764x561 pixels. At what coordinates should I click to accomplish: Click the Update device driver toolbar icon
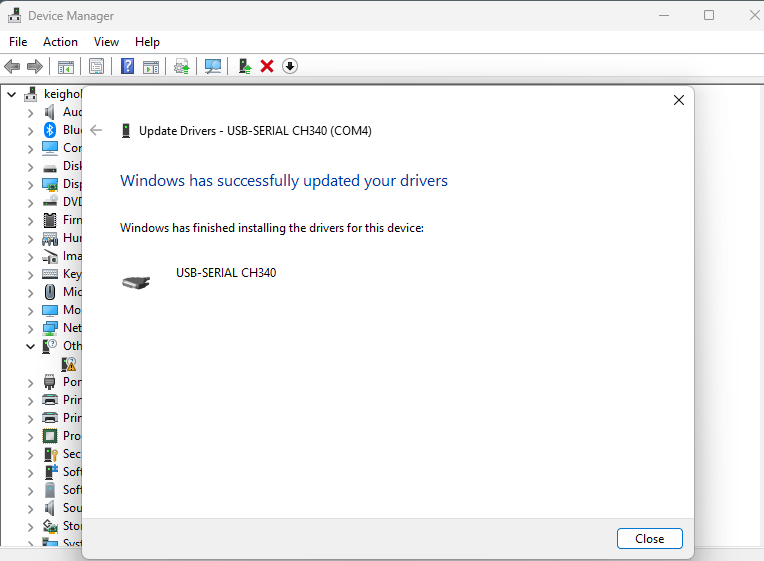(181, 66)
